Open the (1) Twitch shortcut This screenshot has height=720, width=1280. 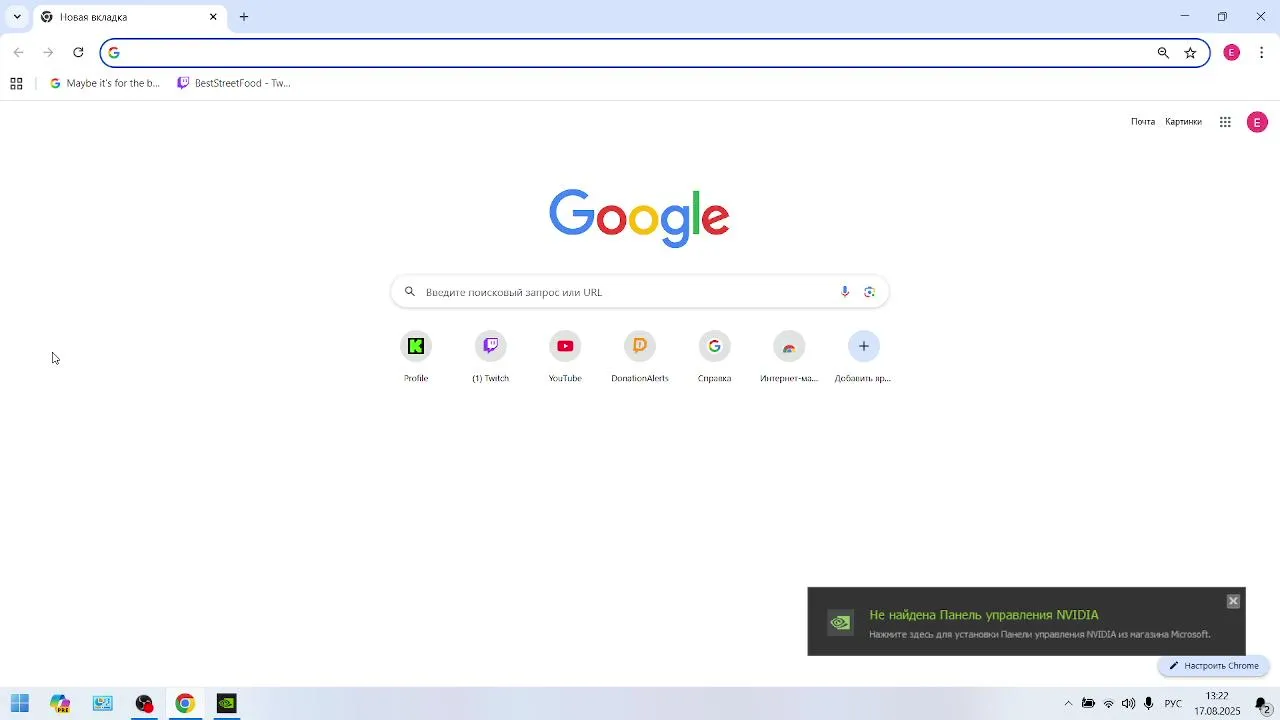pos(491,357)
